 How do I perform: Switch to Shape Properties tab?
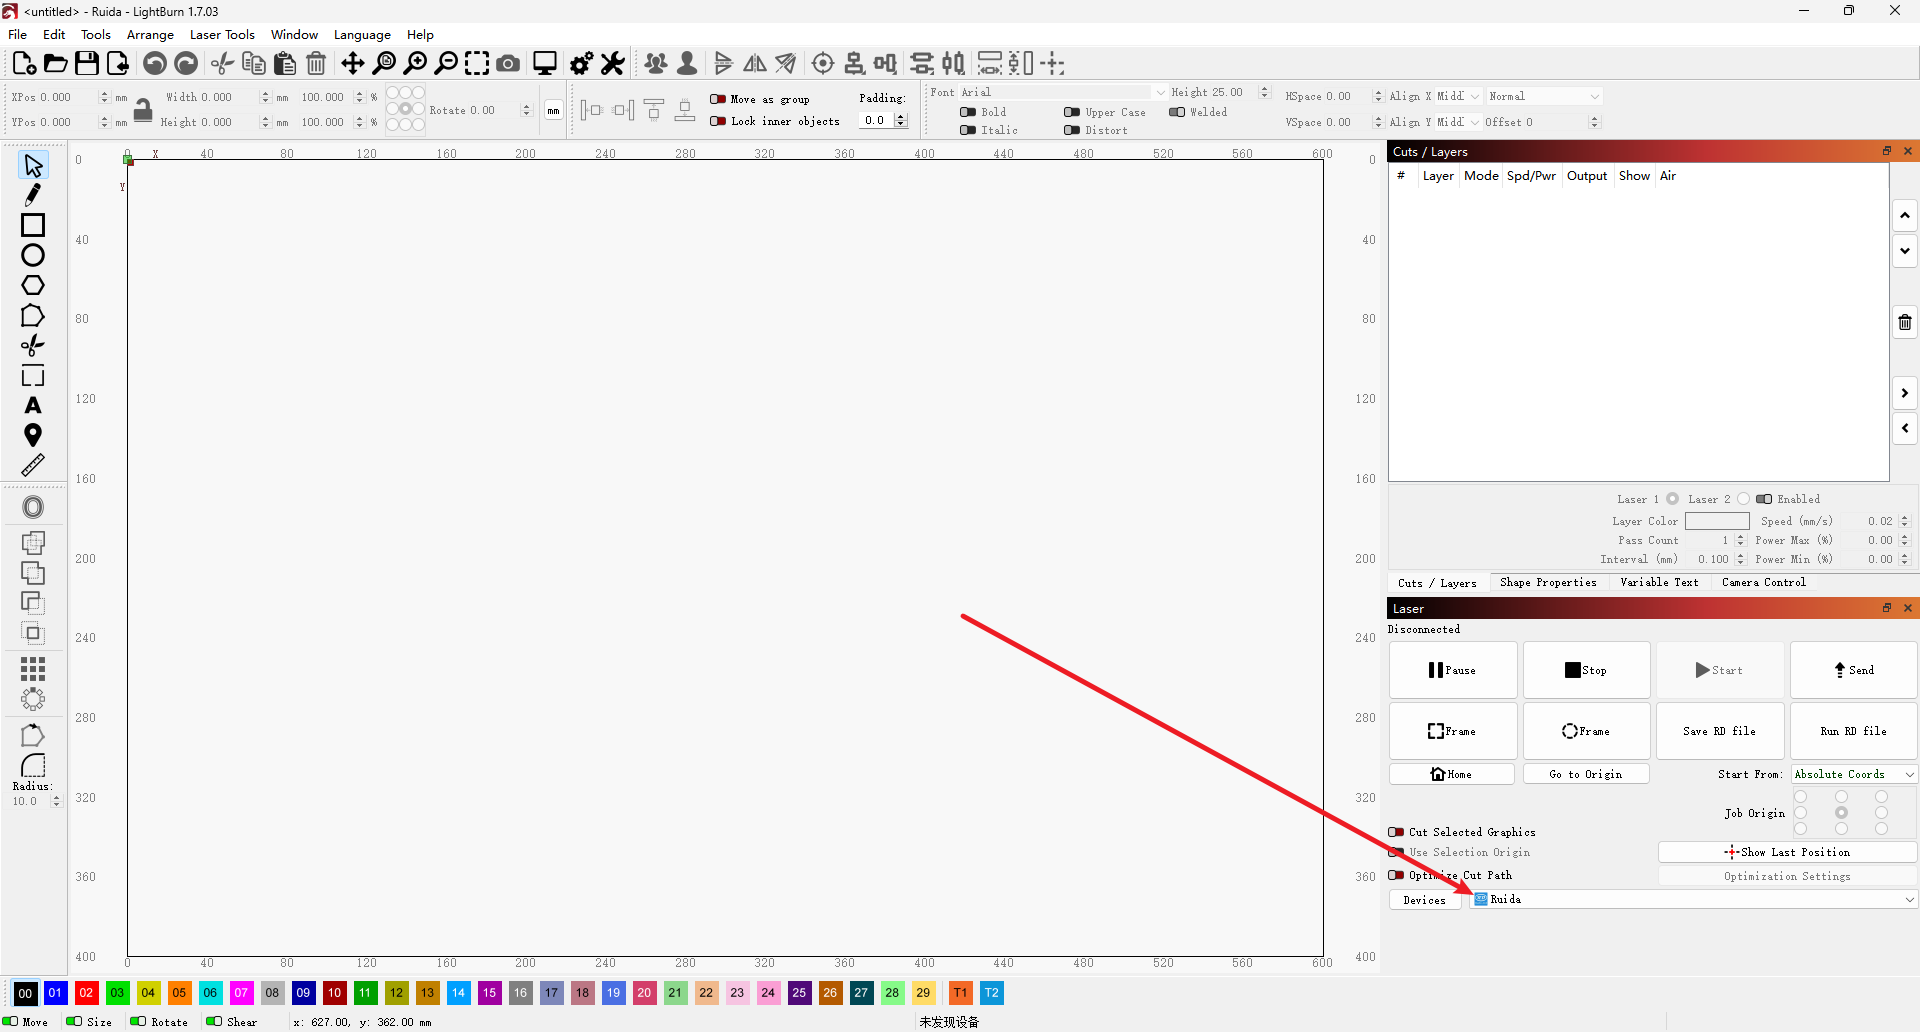[1547, 583]
